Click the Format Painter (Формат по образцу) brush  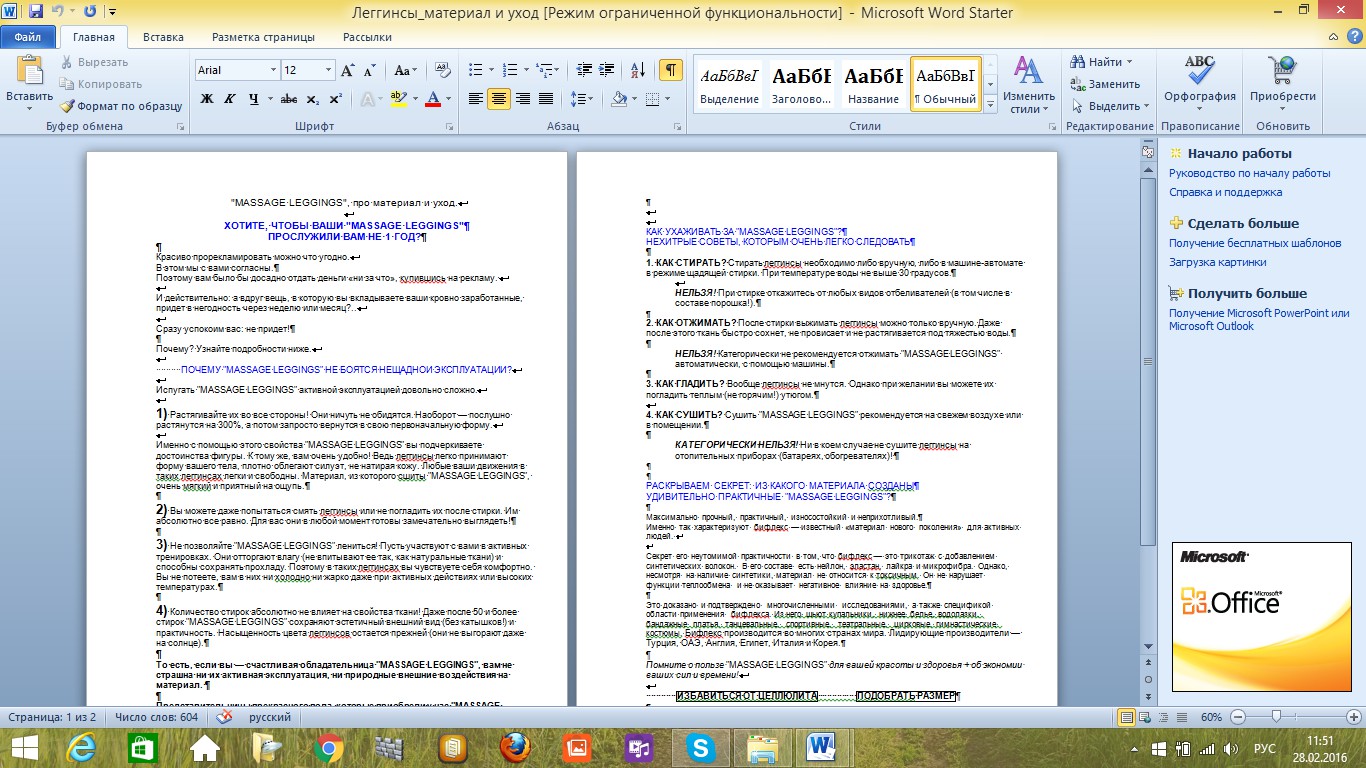pos(67,106)
